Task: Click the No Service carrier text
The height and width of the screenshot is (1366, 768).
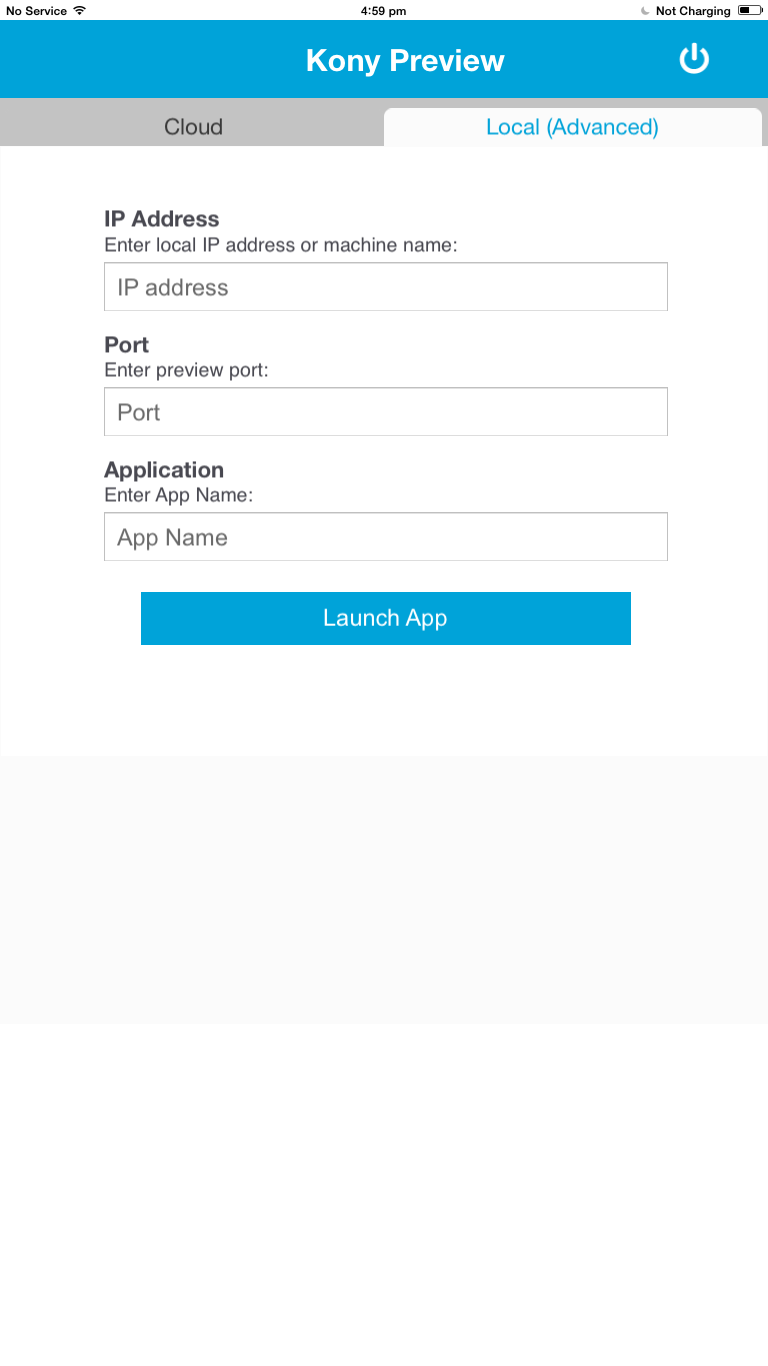Action: [x=36, y=11]
